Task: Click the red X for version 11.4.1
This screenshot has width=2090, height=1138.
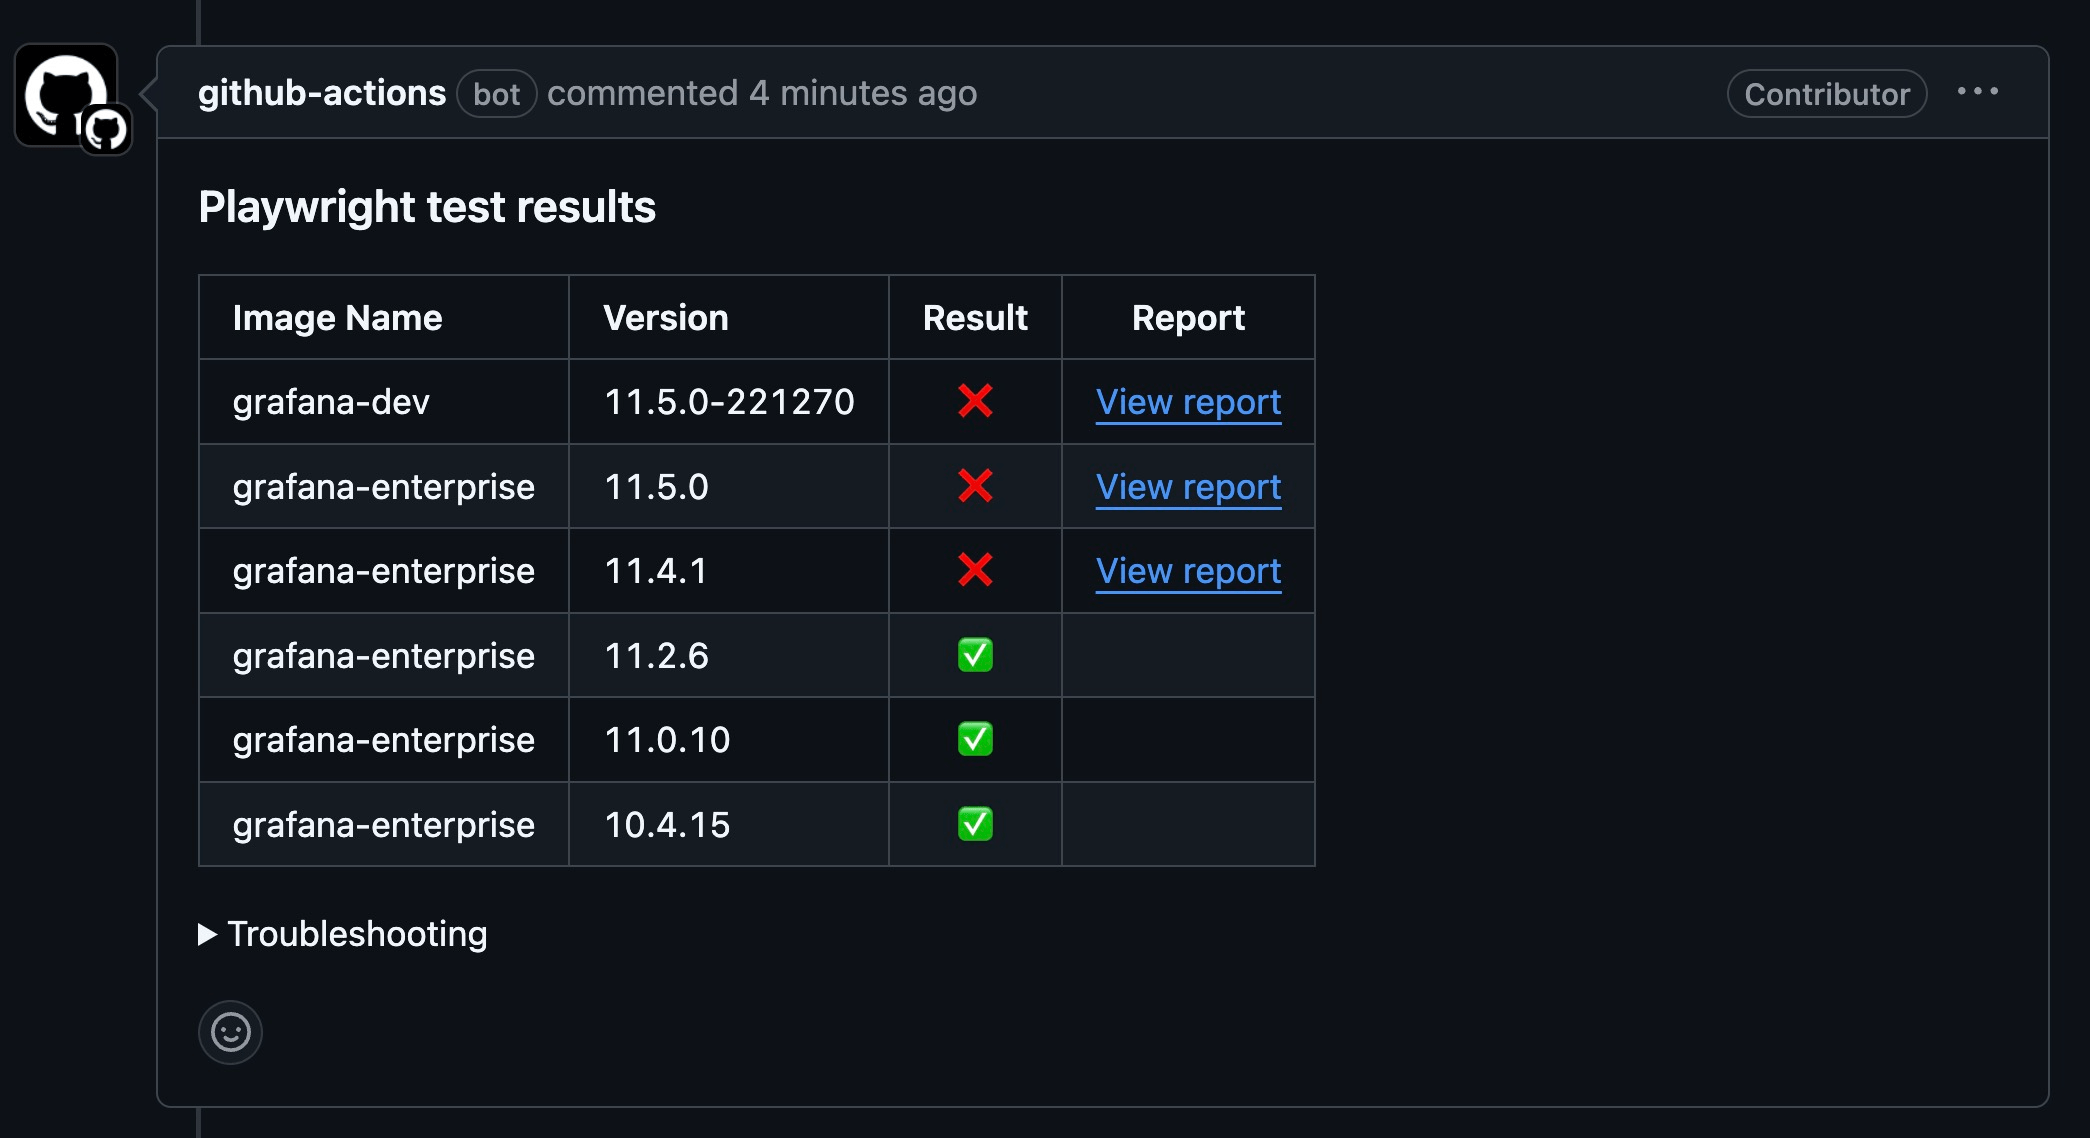Action: point(975,570)
